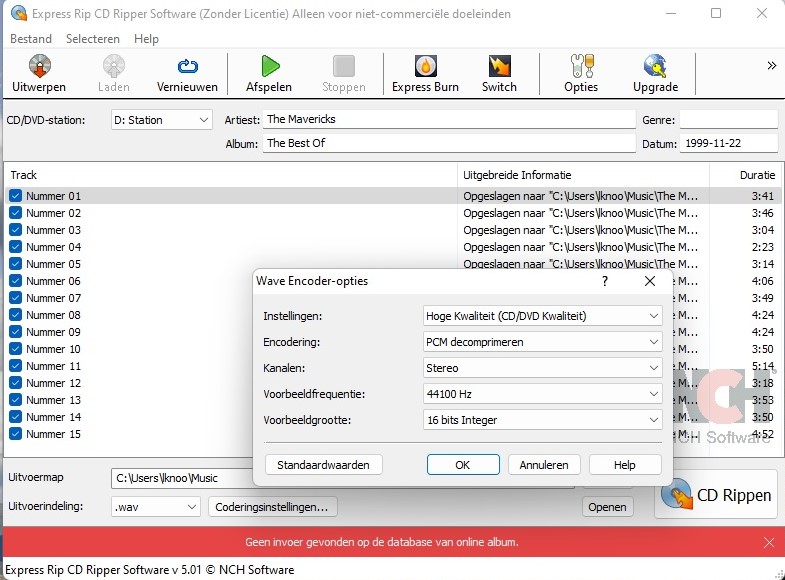The width and height of the screenshot is (785, 580).
Task: Deselect track Nummer 07
Action: pyautogui.click(x=16, y=298)
